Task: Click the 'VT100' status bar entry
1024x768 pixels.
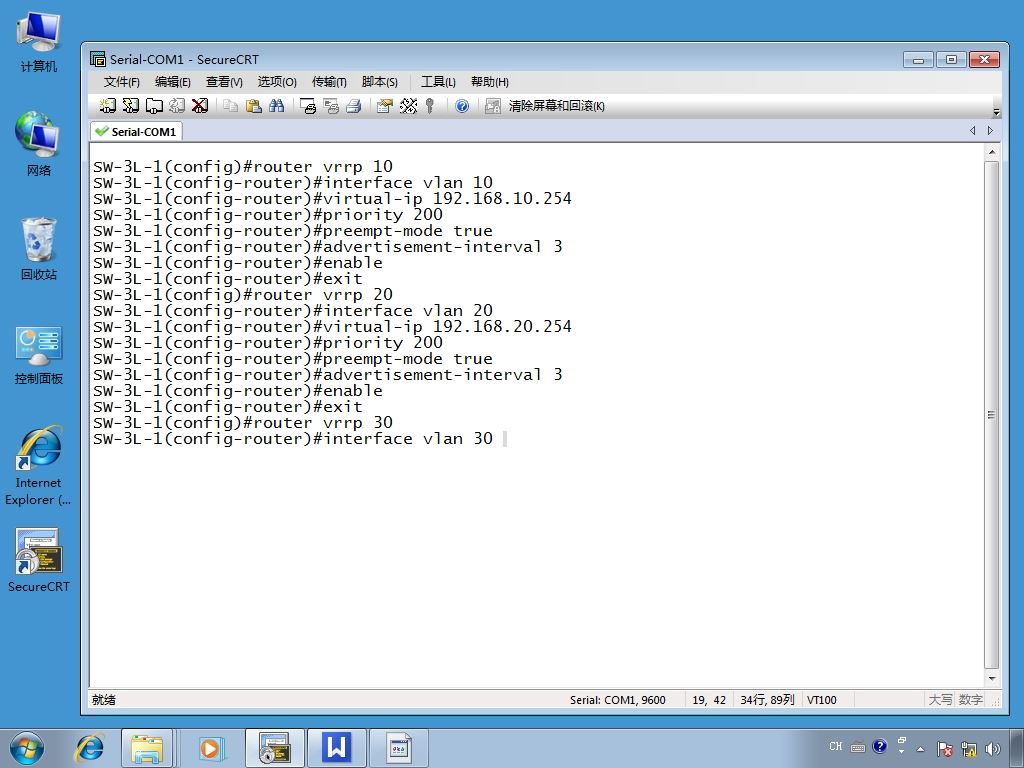Action: [x=822, y=699]
